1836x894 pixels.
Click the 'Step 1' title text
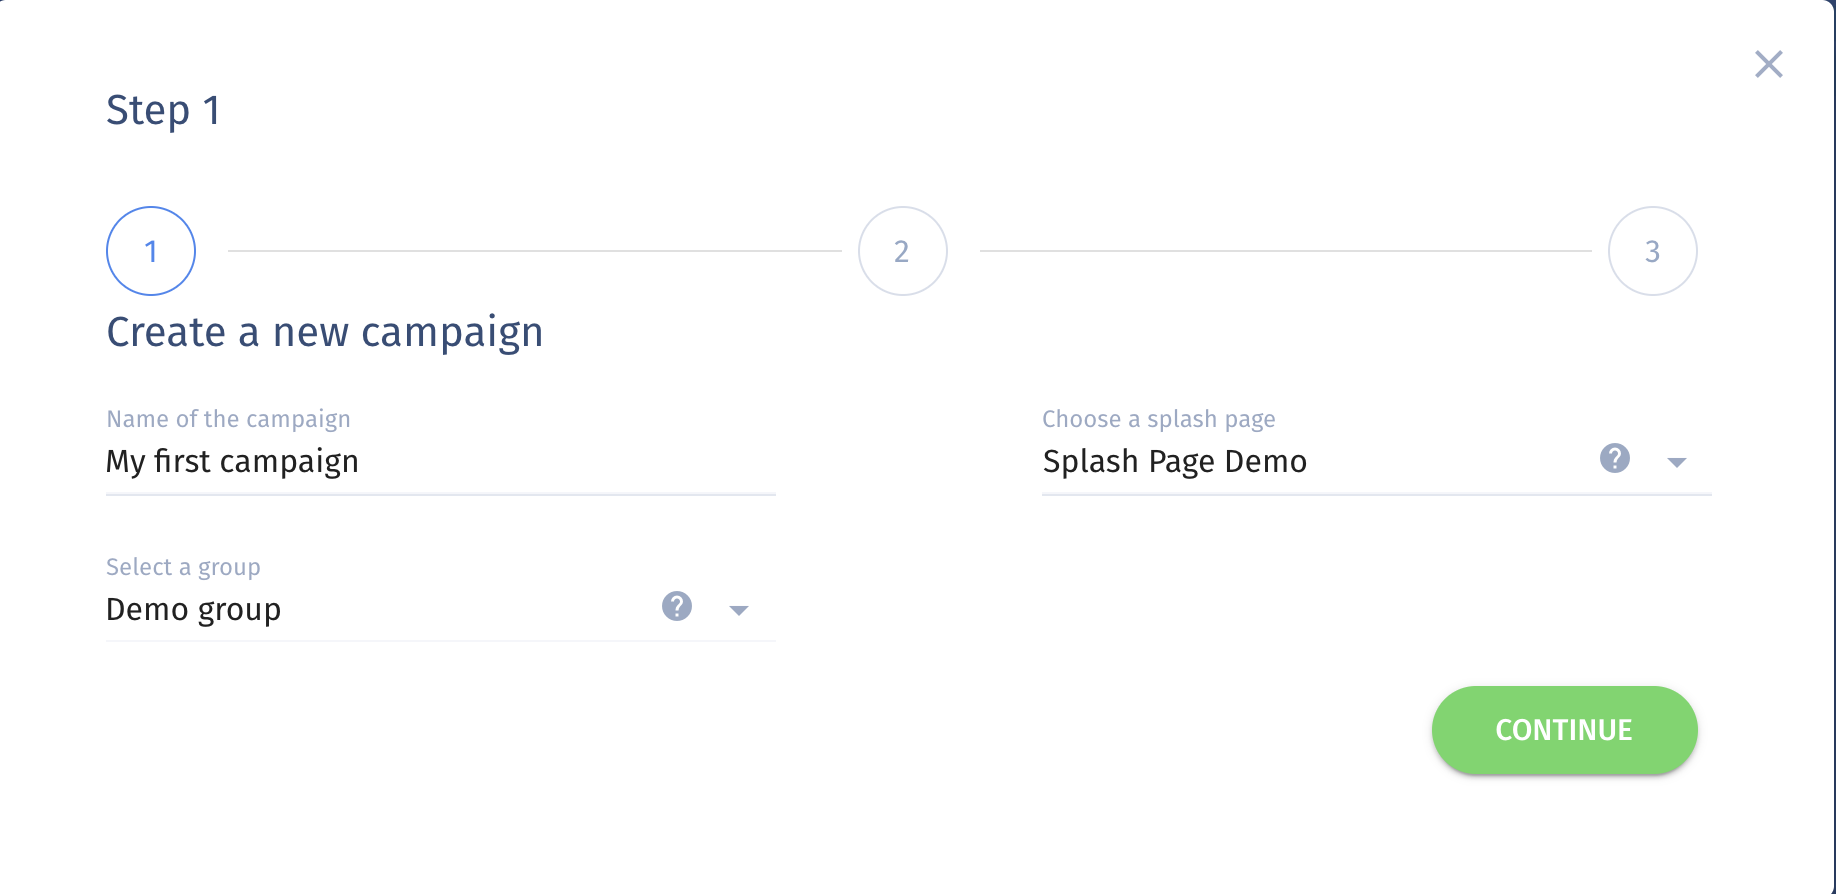click(163, 110)
